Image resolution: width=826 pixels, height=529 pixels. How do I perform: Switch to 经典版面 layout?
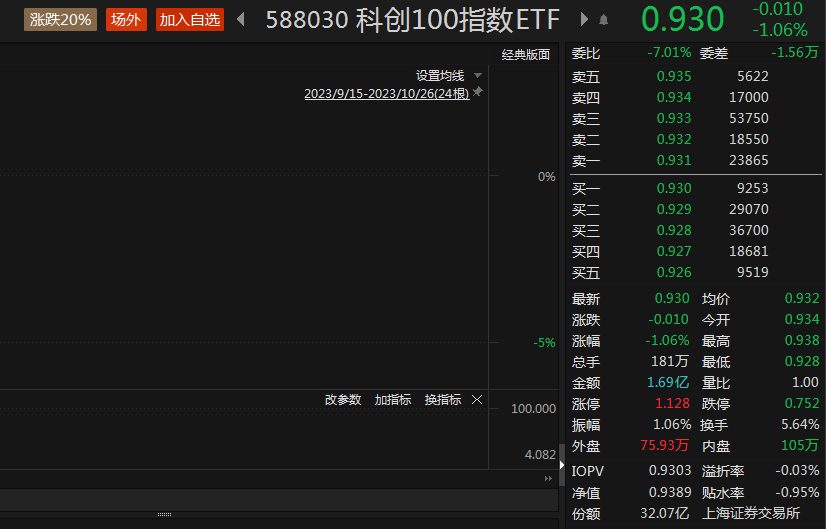[x=525, y=54]
